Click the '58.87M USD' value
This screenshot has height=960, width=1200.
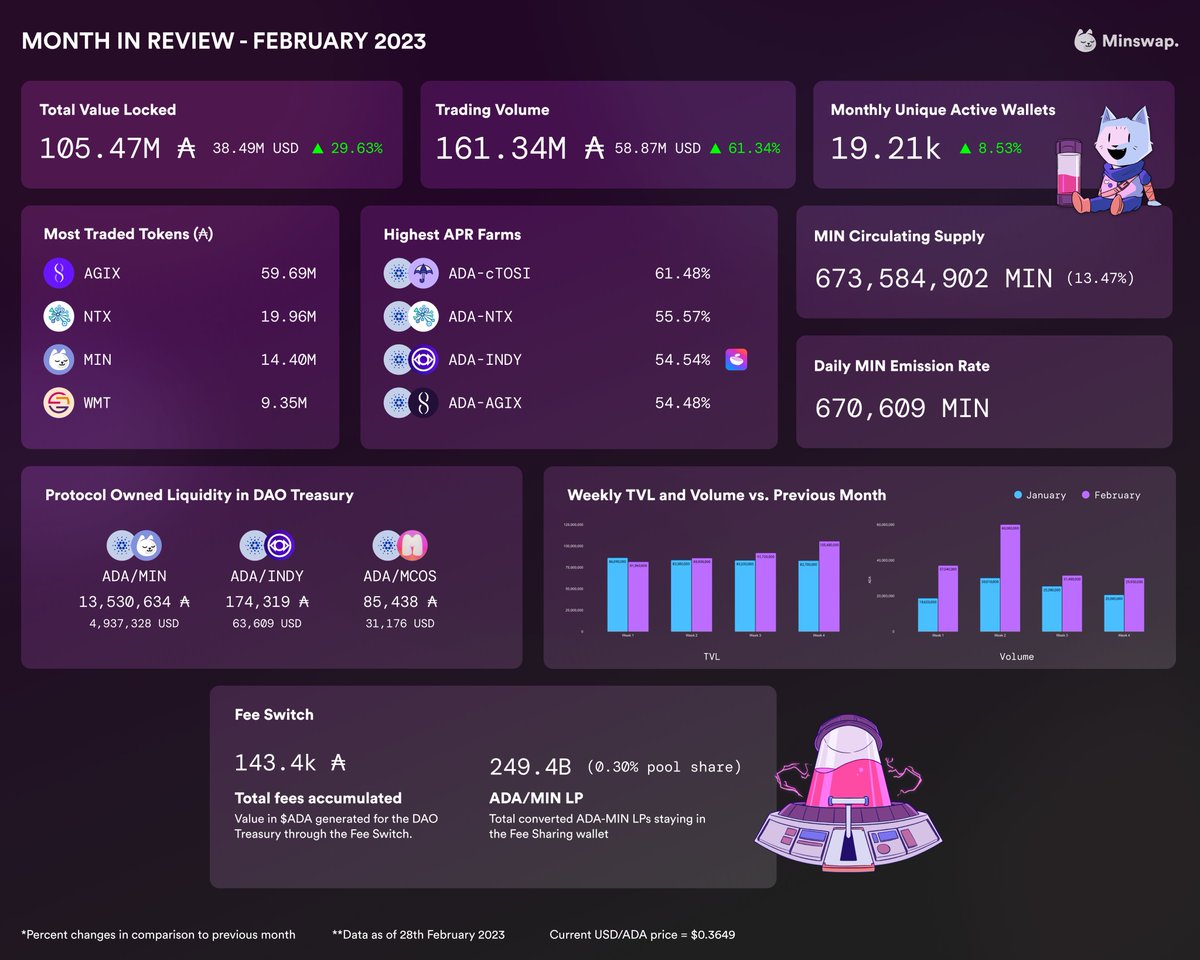(658, 148)
